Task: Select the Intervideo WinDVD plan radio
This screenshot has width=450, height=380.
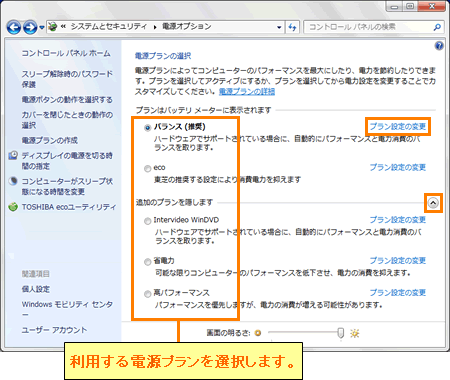Action: 147,221
